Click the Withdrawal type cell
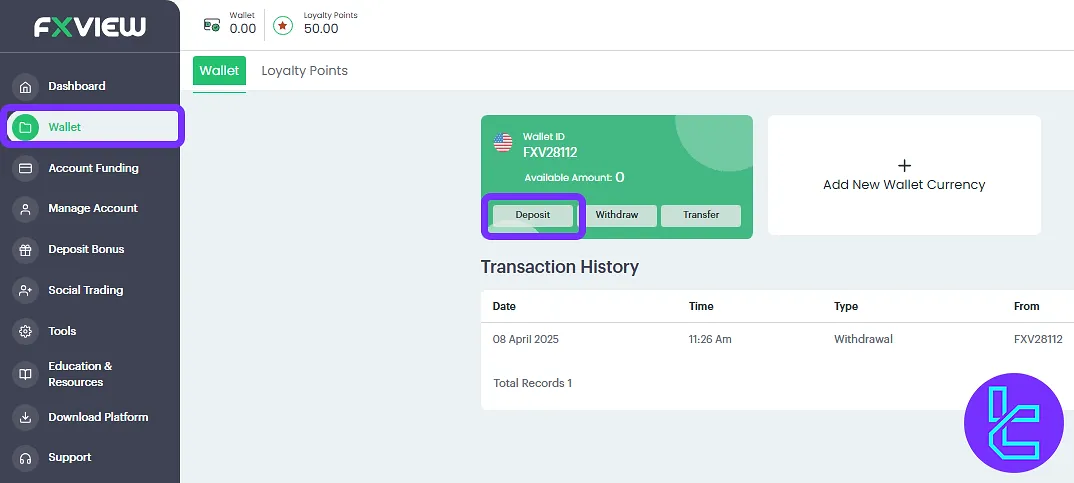Viewport: 1074px width, 483px height. pos(863,339)
